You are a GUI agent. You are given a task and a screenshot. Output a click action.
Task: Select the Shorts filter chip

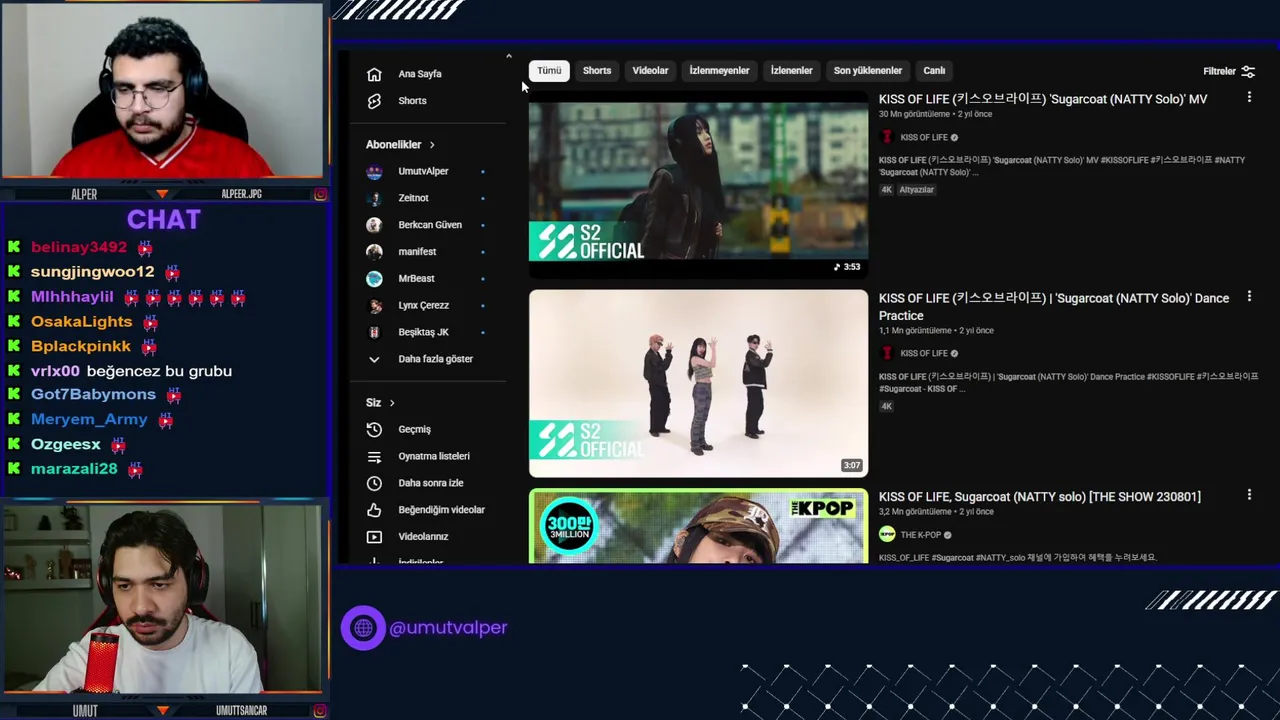597,71
